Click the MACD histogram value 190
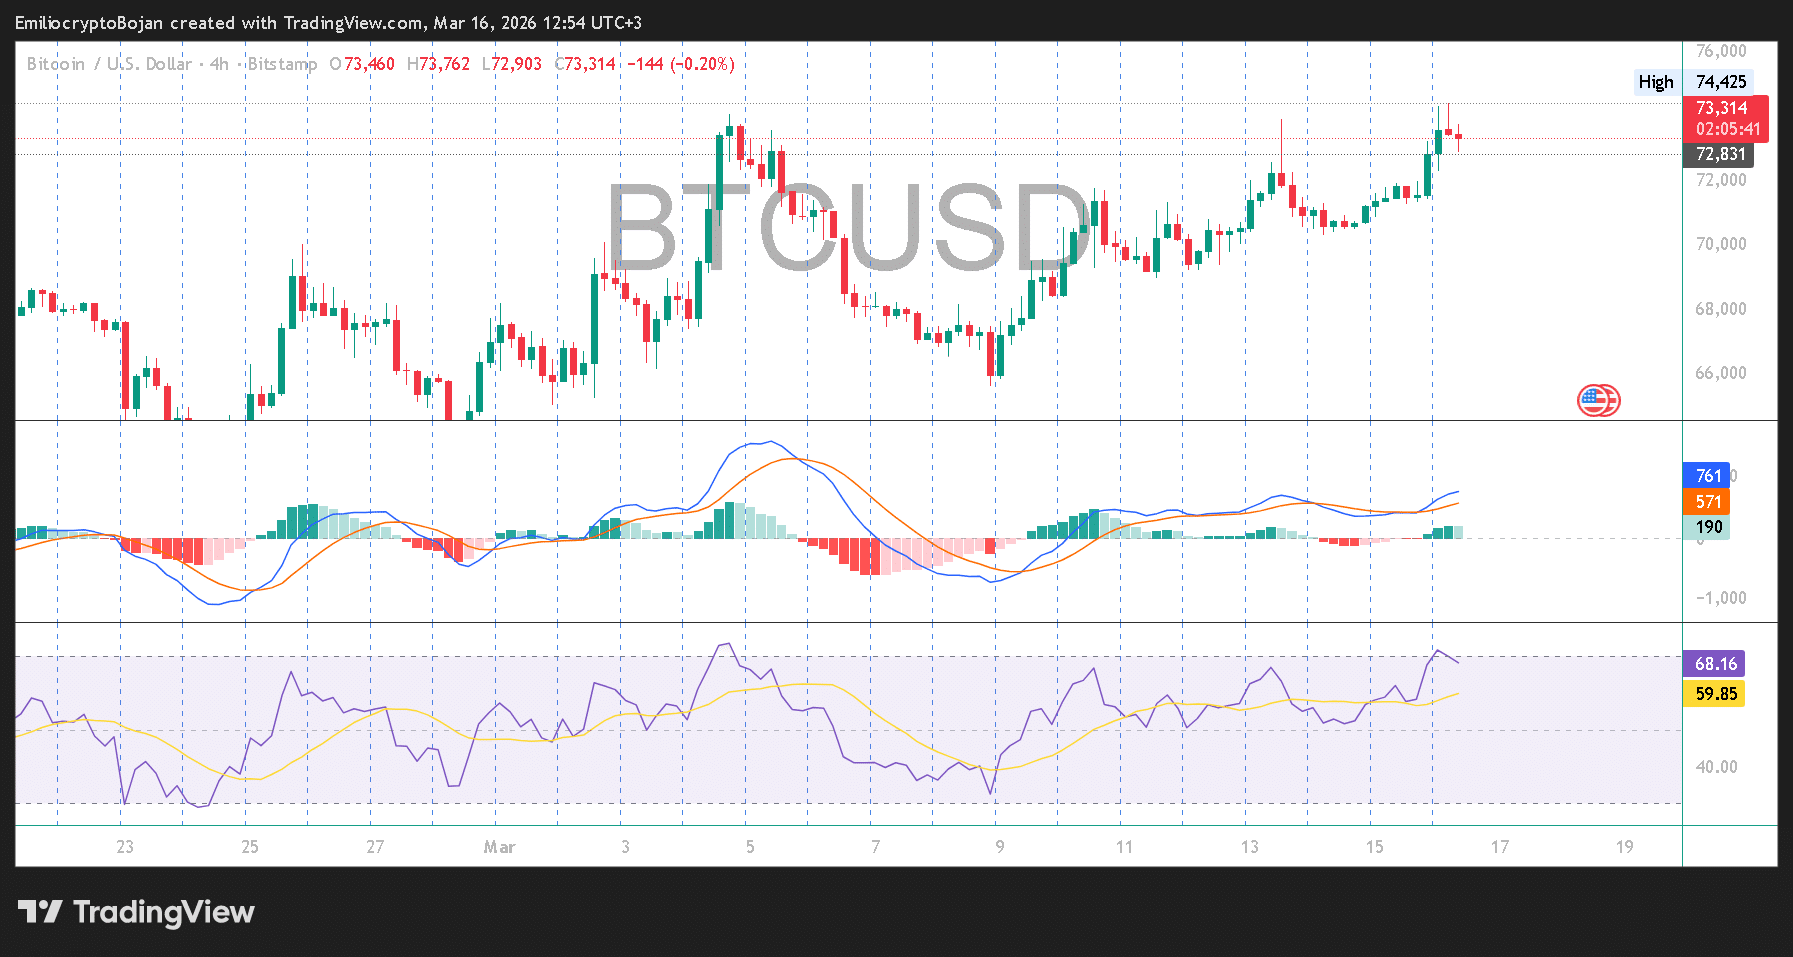The width and height of the screenshot is (1793, 957). tap(1708, 527)
